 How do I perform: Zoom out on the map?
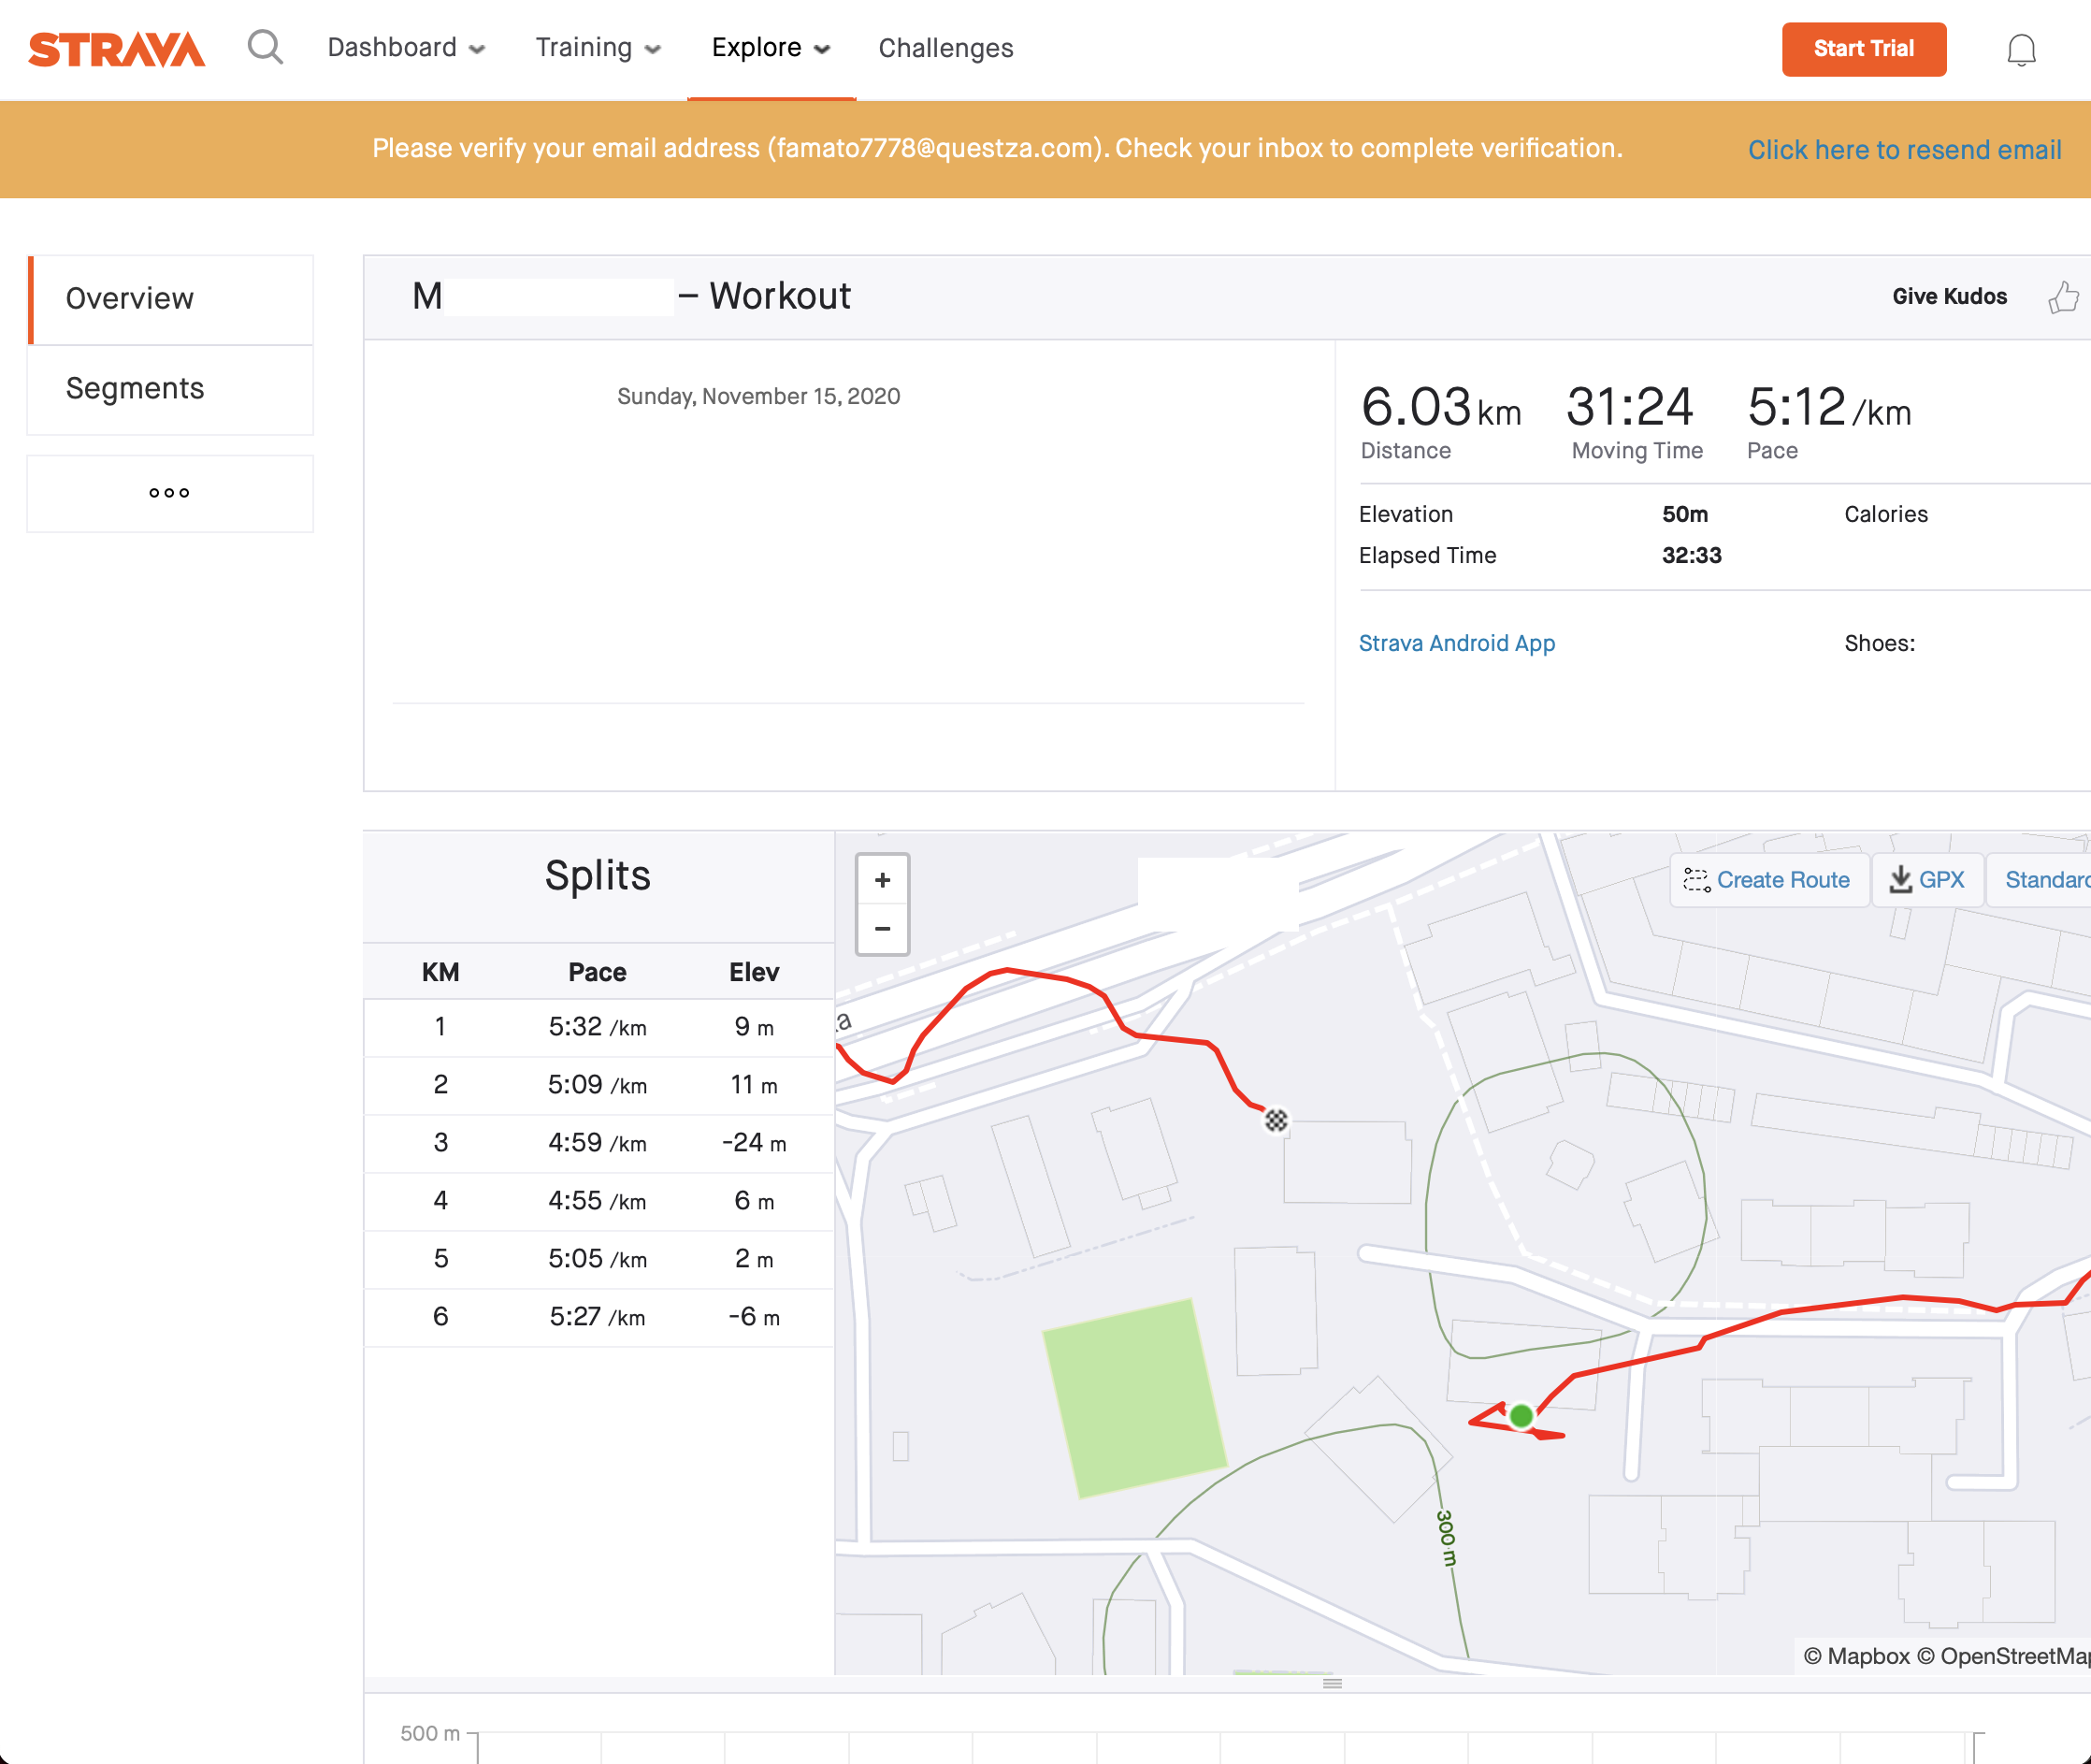[883, 929]
